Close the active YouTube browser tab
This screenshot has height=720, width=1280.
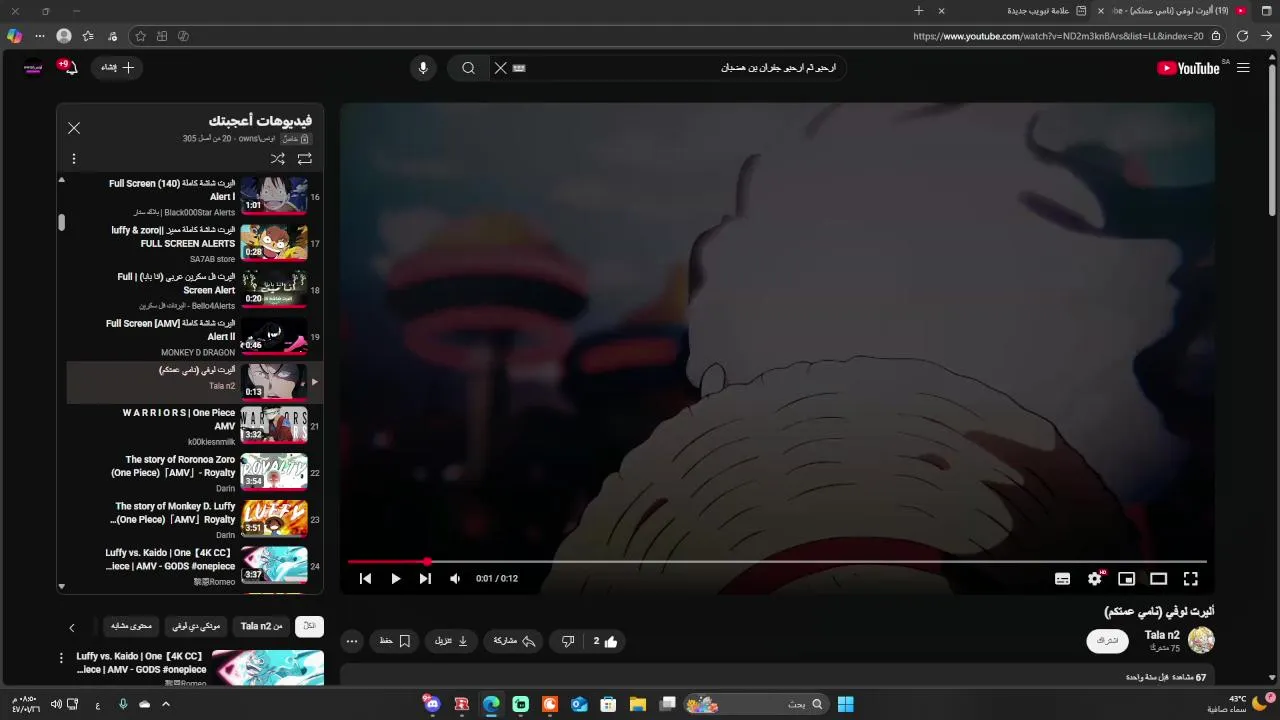(x=1101, y=11)
